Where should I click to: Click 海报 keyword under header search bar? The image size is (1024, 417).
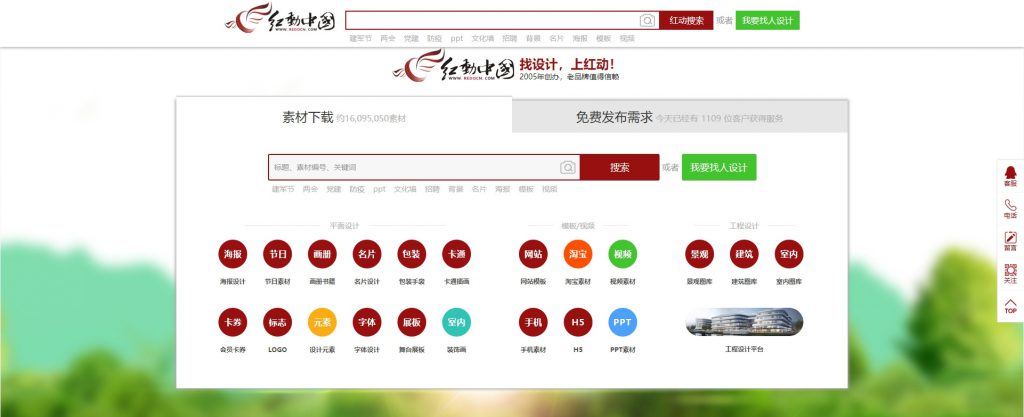pos(580,39)
